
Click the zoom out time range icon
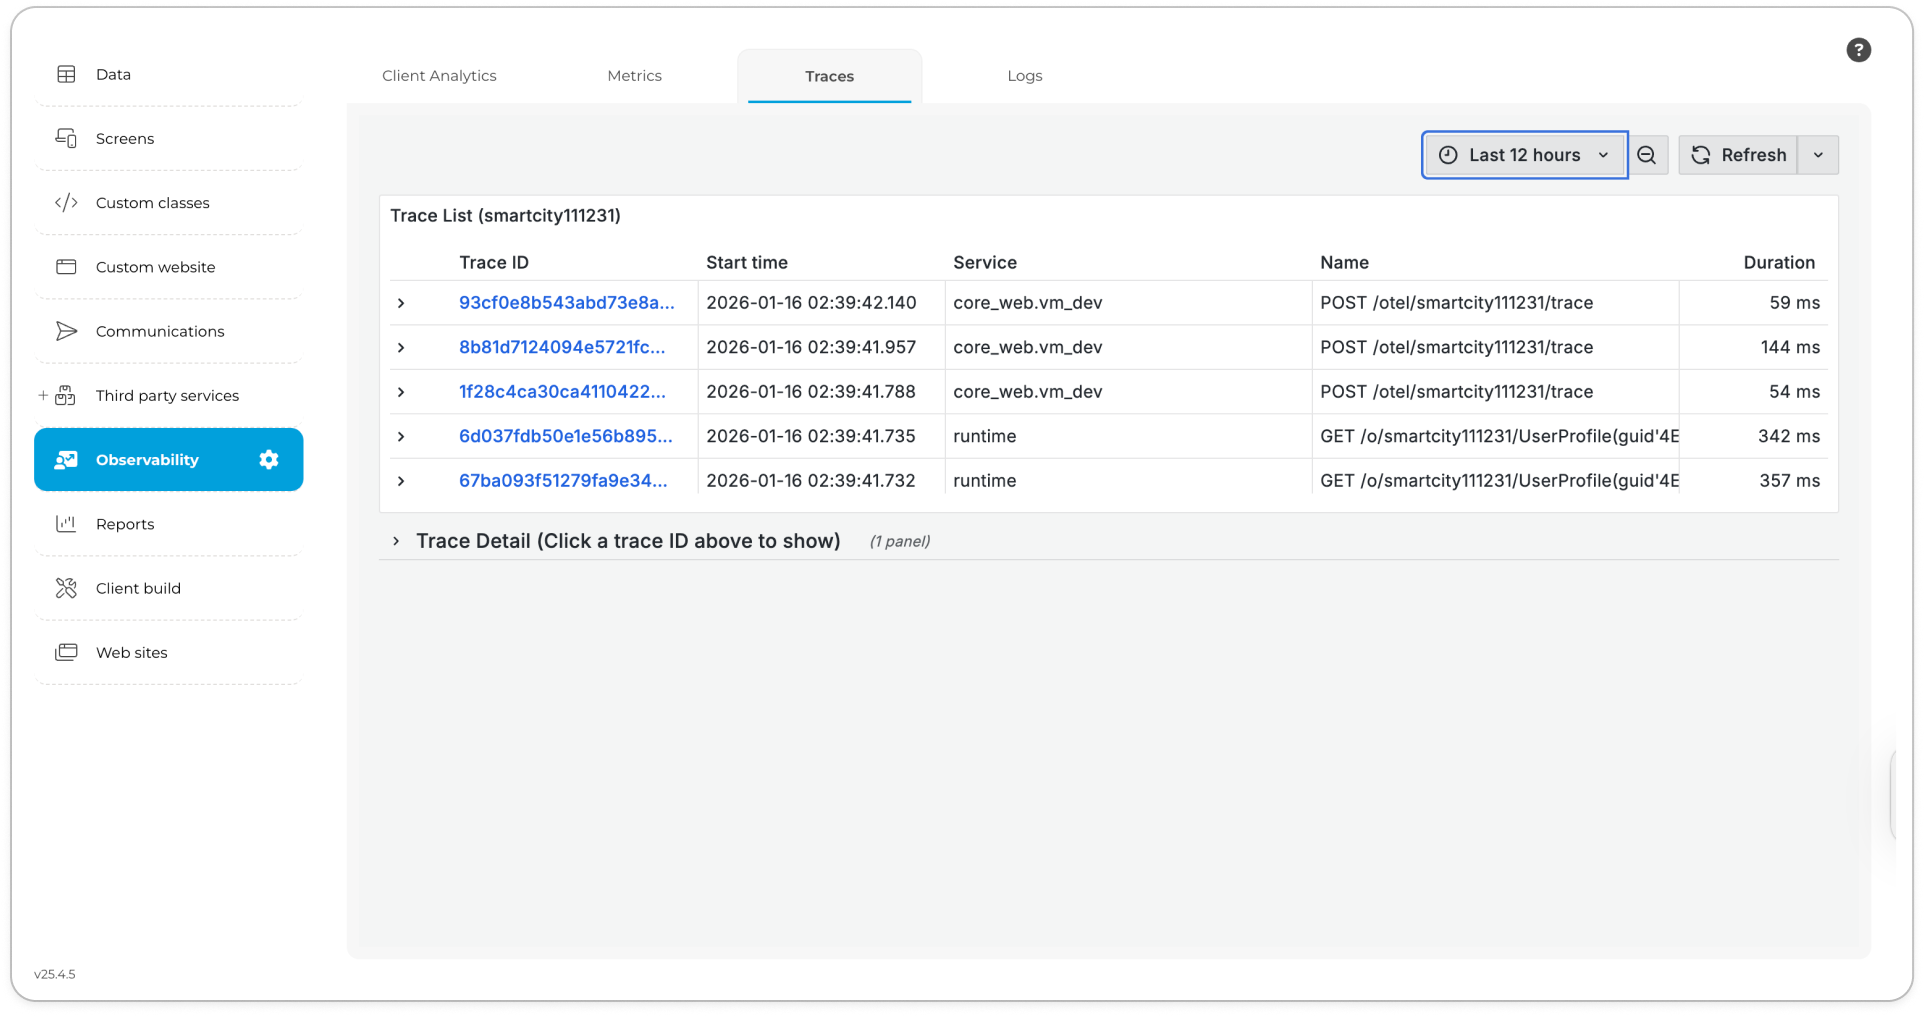coord(1646,155)
